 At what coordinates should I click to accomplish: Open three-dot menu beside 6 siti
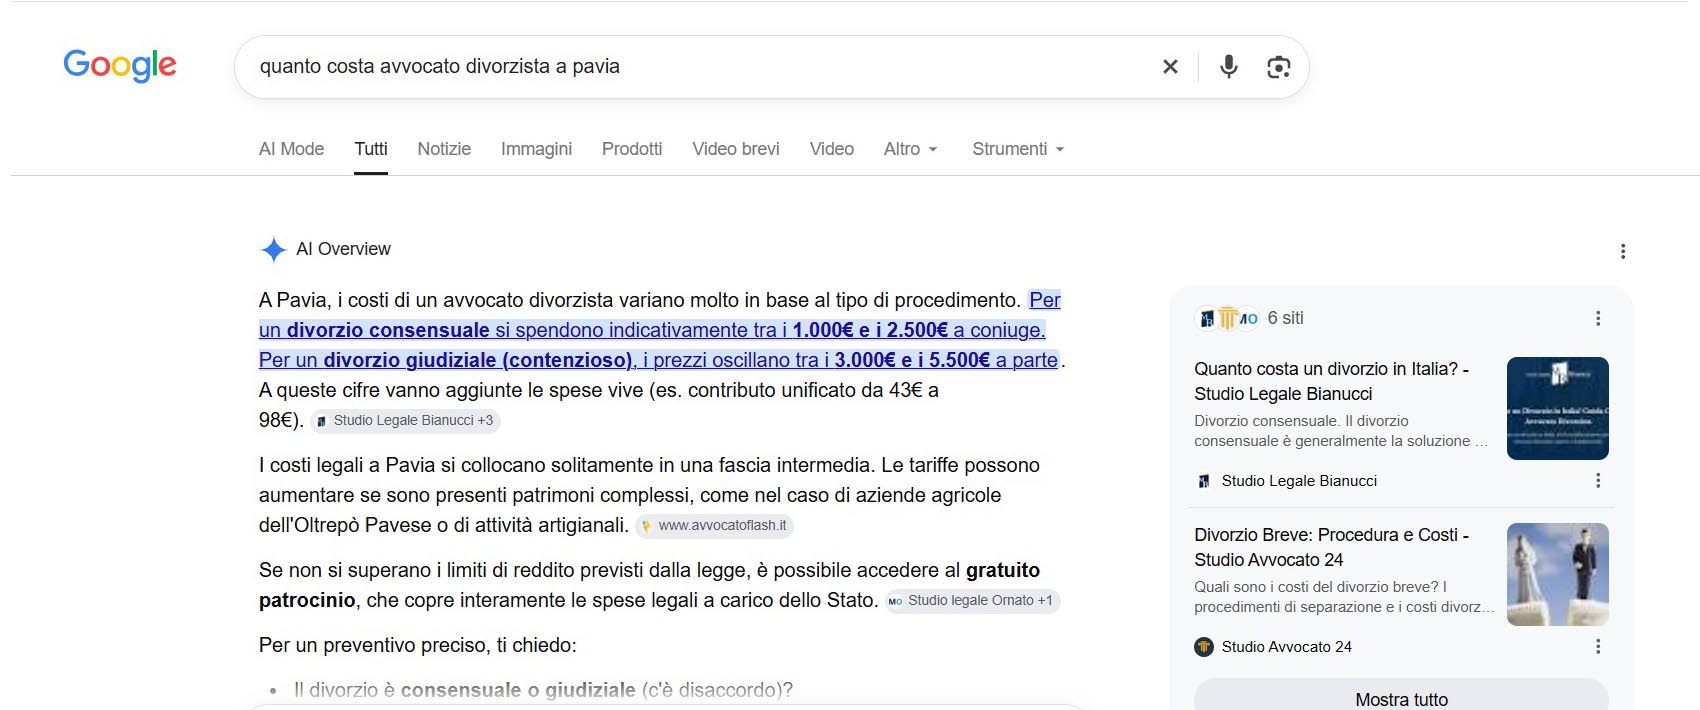pyautogui.click(x=1598, y=318)
